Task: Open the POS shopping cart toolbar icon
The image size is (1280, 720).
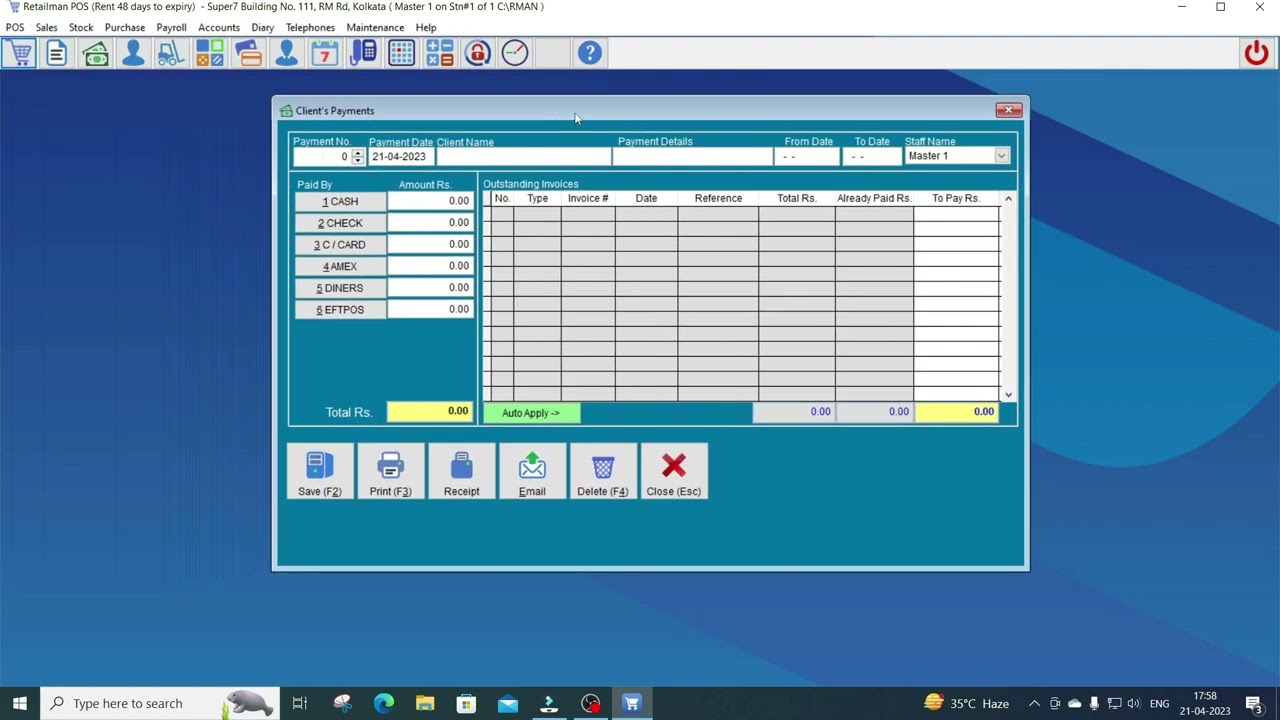Action: (19, 53)
